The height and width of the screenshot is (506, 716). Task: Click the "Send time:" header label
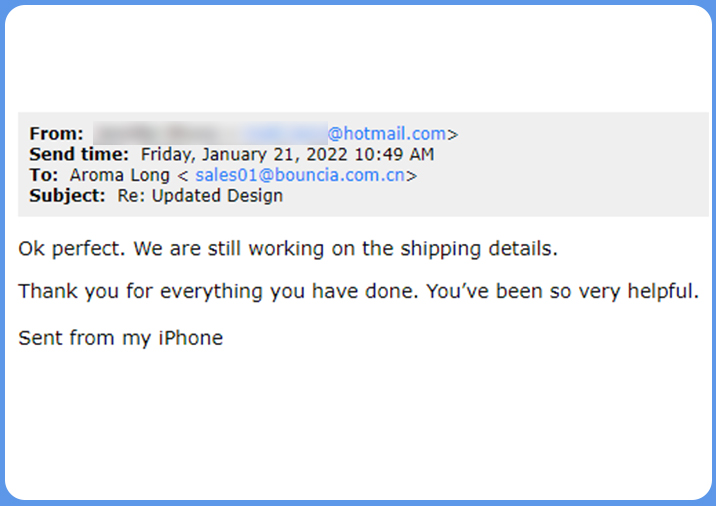(x=79, y=154)
